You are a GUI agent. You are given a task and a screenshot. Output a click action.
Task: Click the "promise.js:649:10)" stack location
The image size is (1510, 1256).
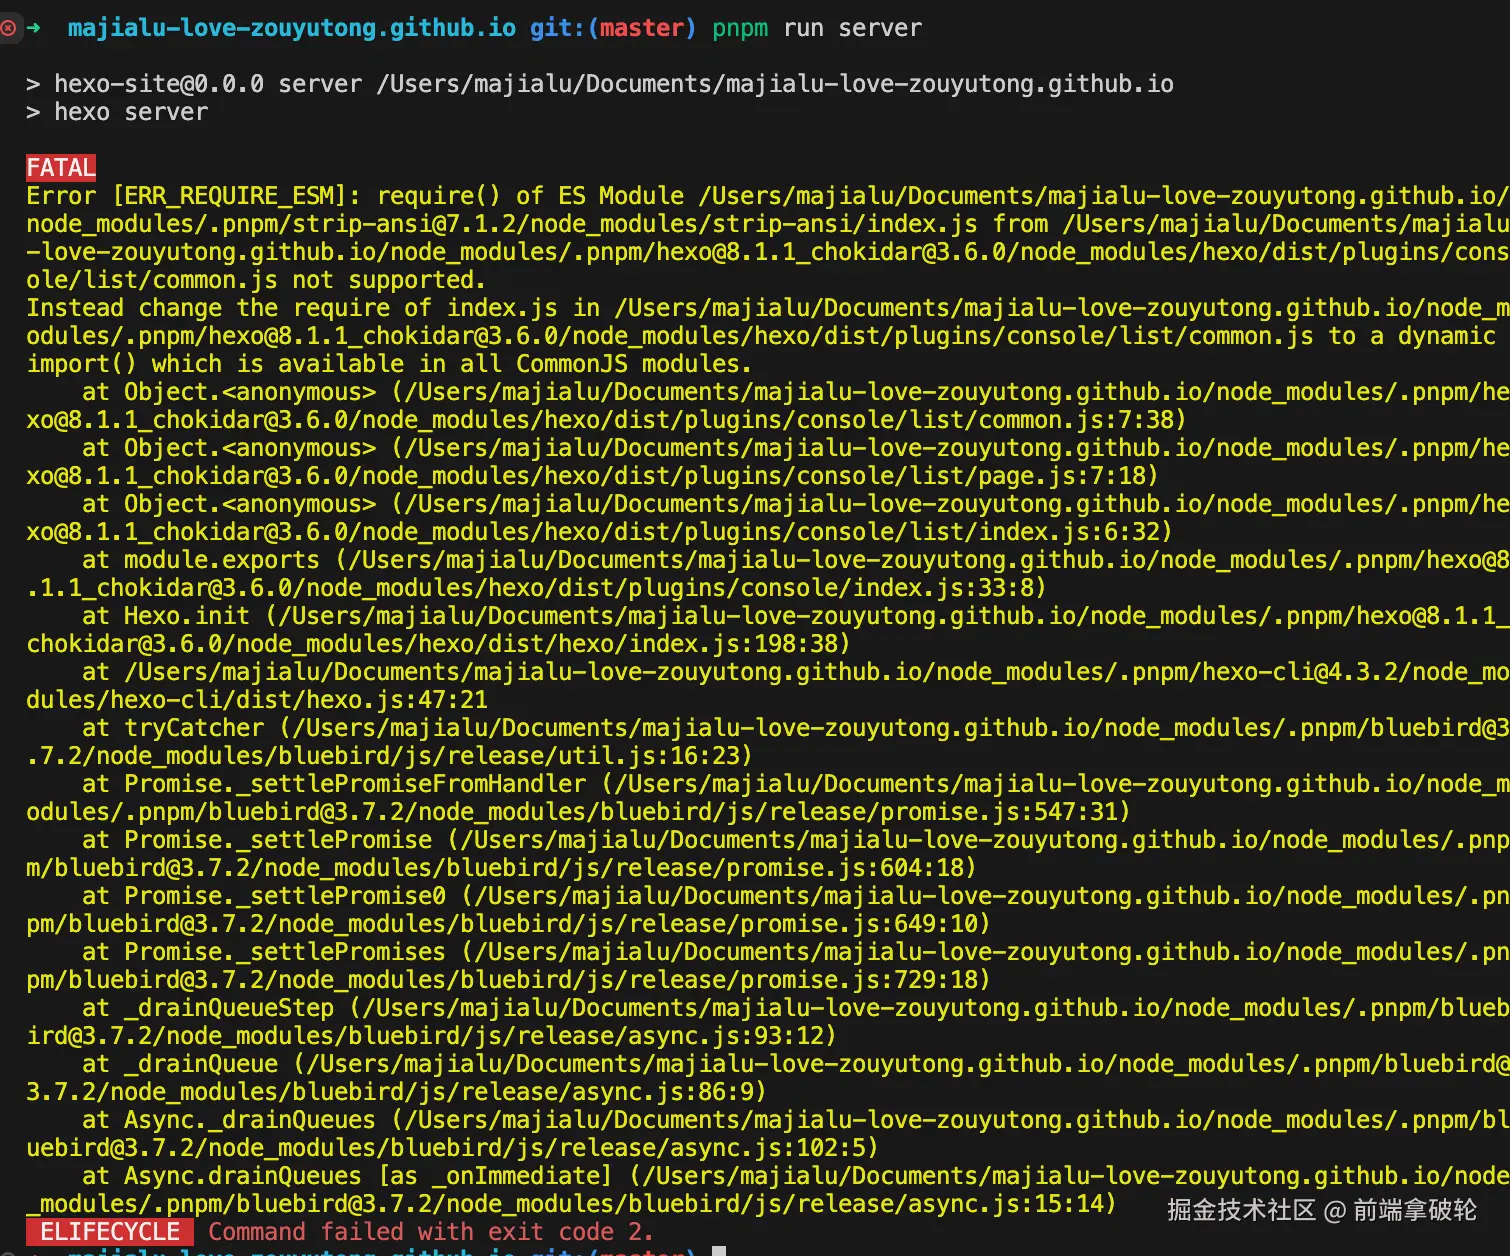coord(865,924)
